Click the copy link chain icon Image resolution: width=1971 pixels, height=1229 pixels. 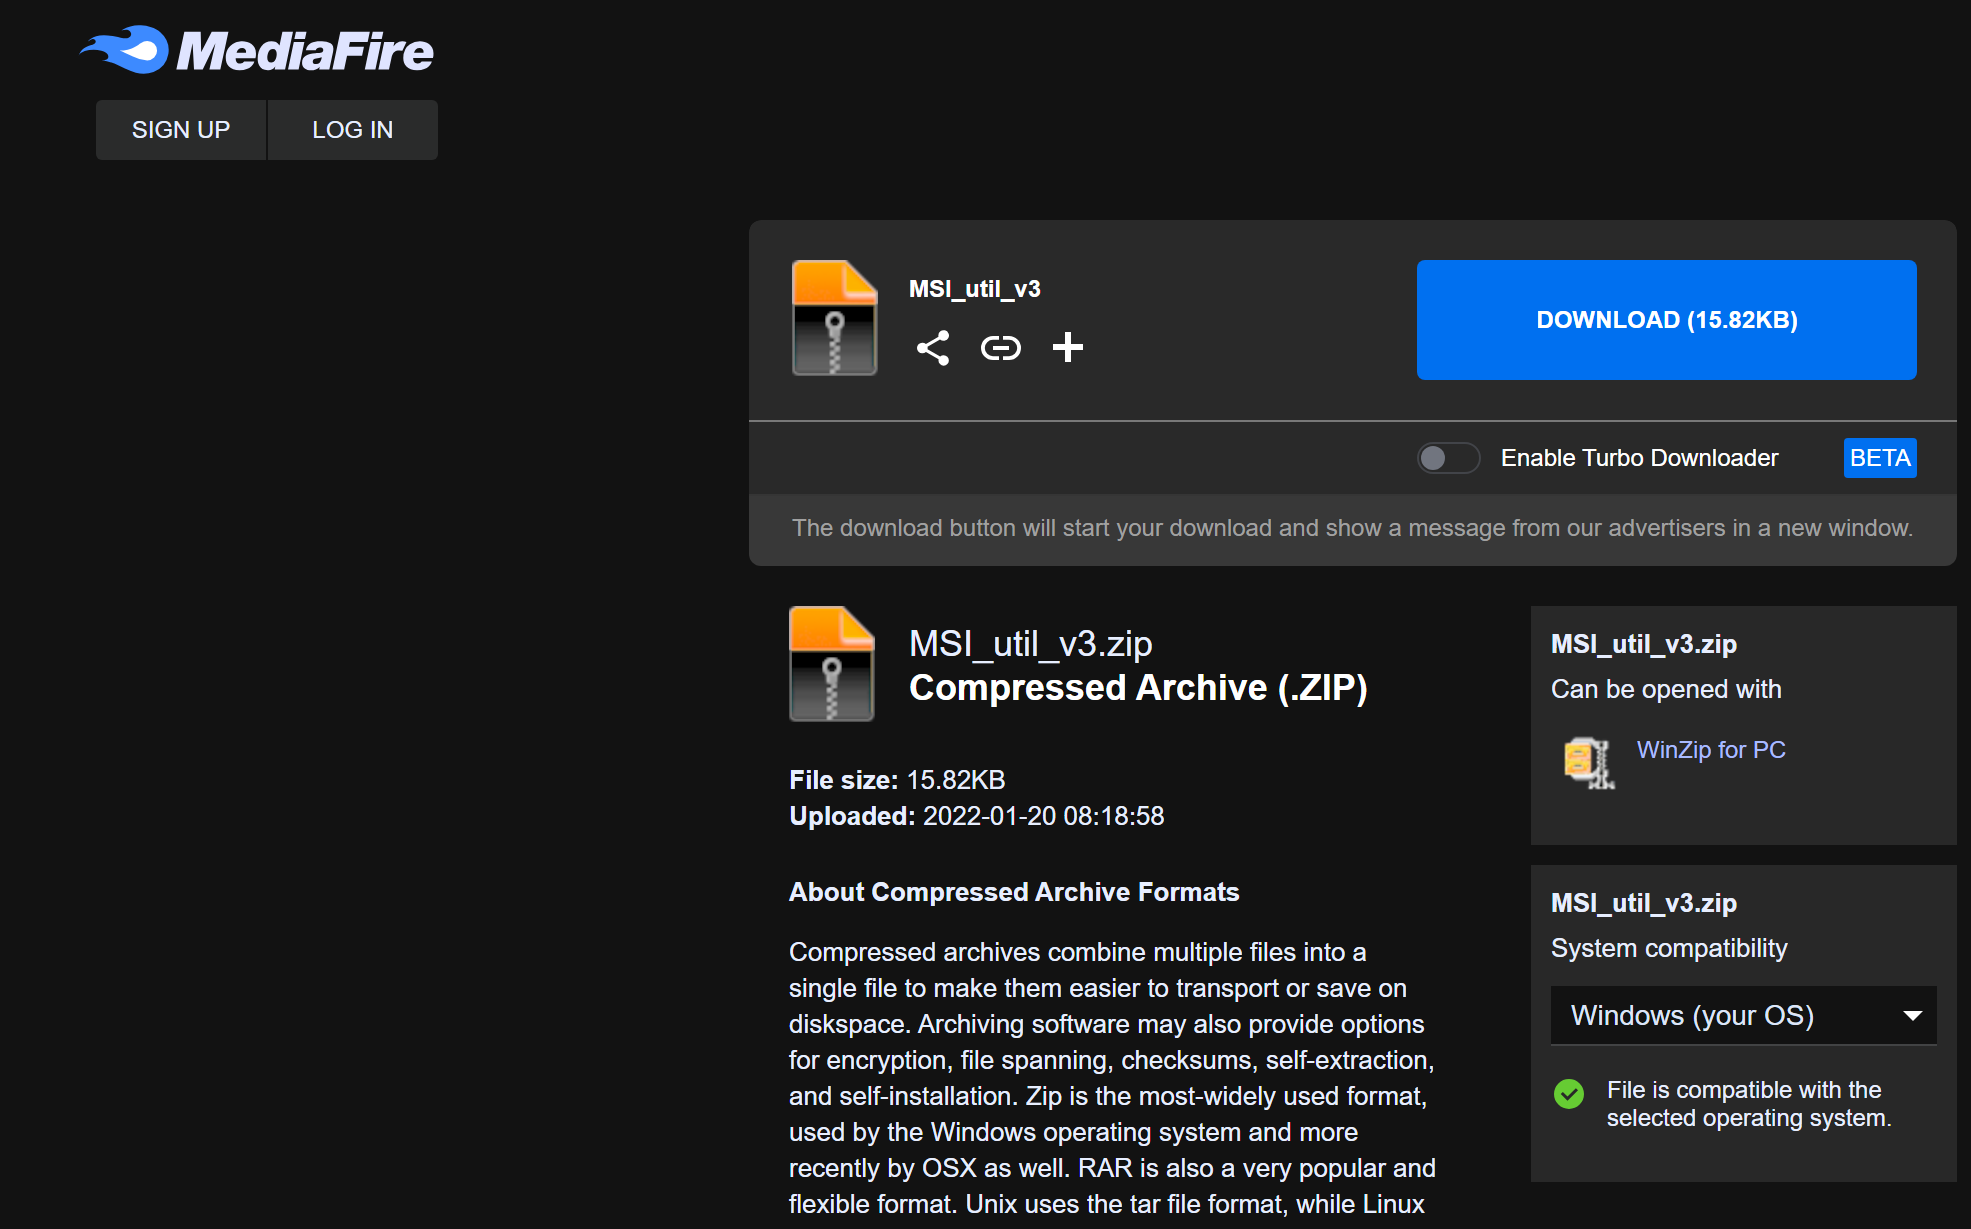pyautogui.click(x=1000, y=348)
